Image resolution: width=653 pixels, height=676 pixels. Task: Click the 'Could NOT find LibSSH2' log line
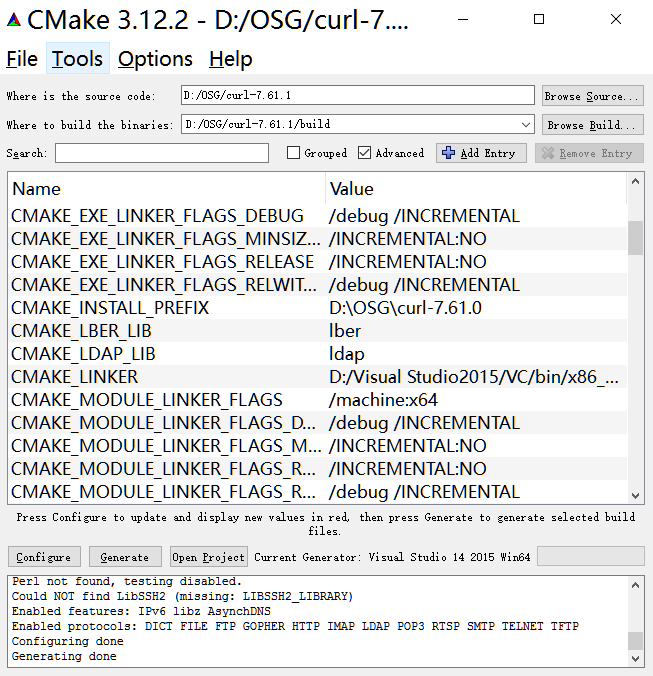coord(182,596)
